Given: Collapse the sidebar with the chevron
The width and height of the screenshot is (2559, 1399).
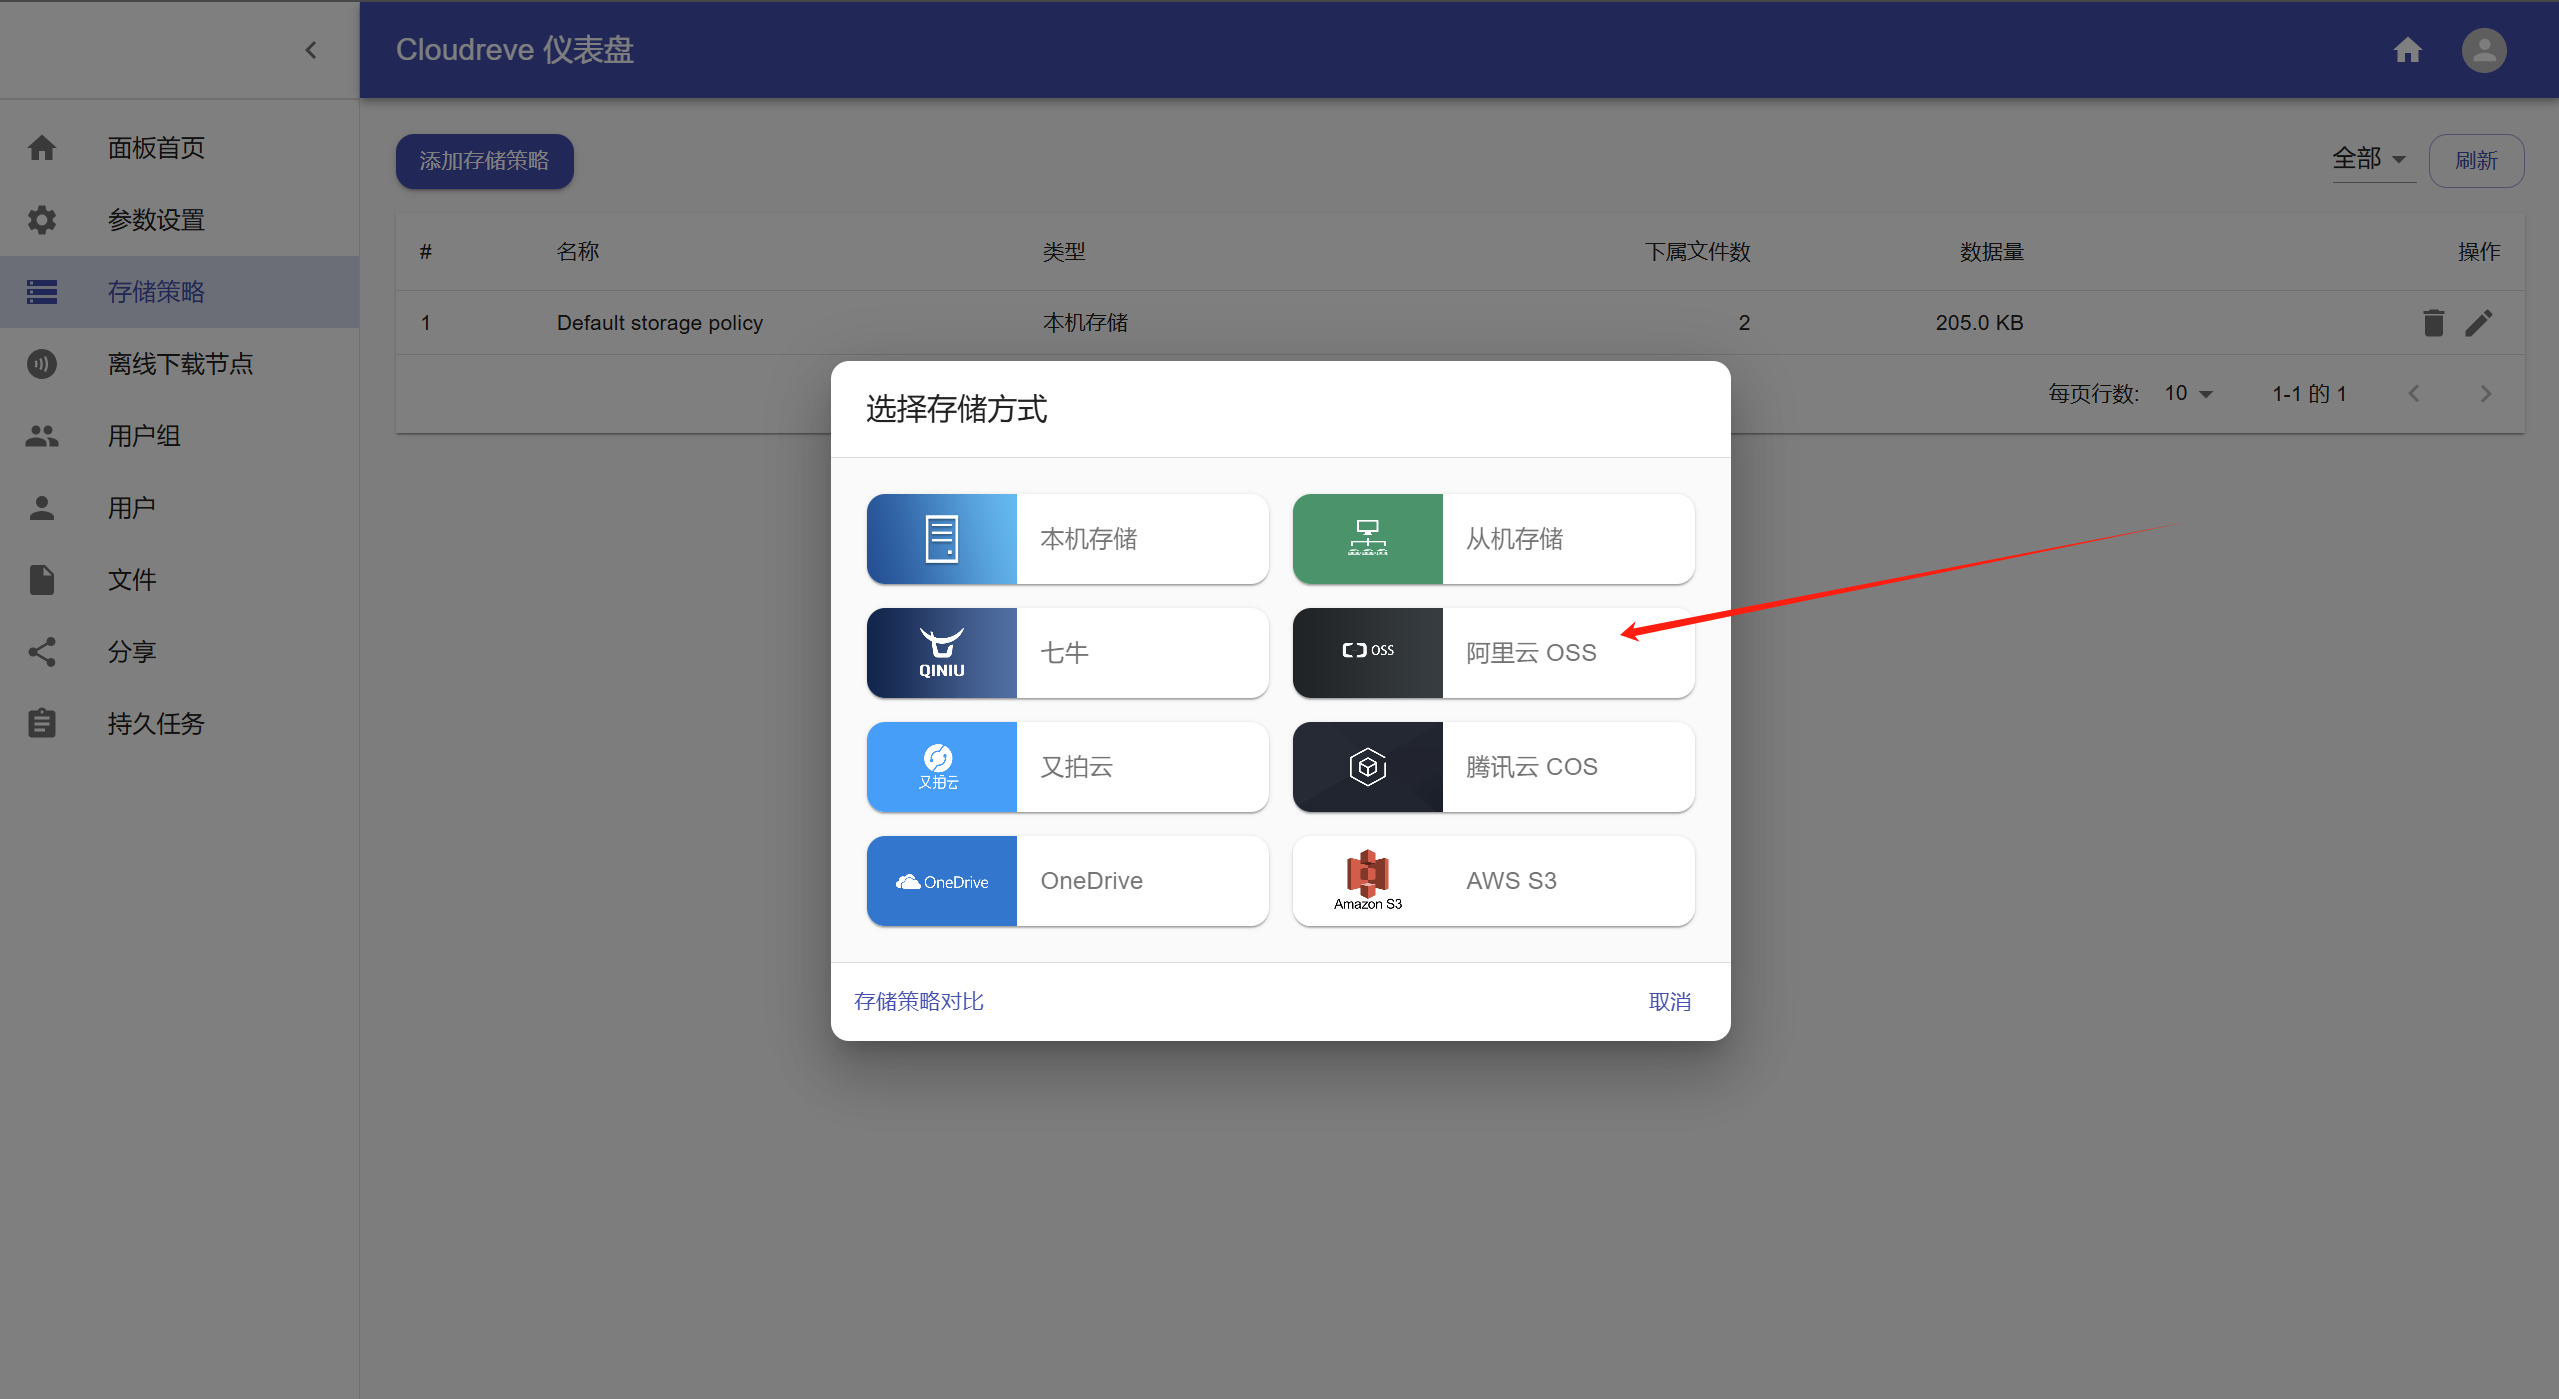Looking at the screenshot, I should tap(311, 50).
